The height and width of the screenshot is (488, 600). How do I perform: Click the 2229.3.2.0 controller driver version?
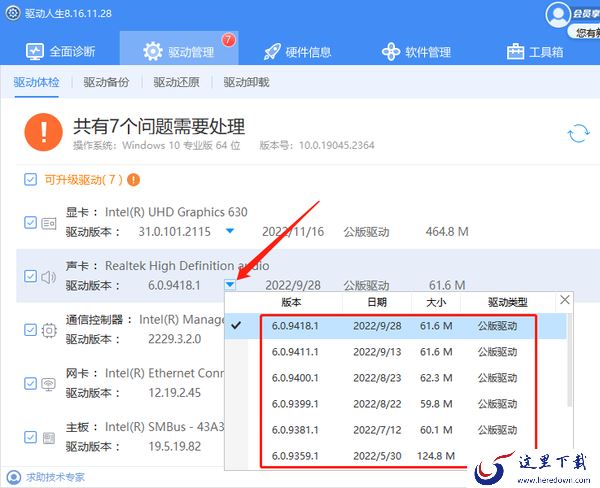174,339
